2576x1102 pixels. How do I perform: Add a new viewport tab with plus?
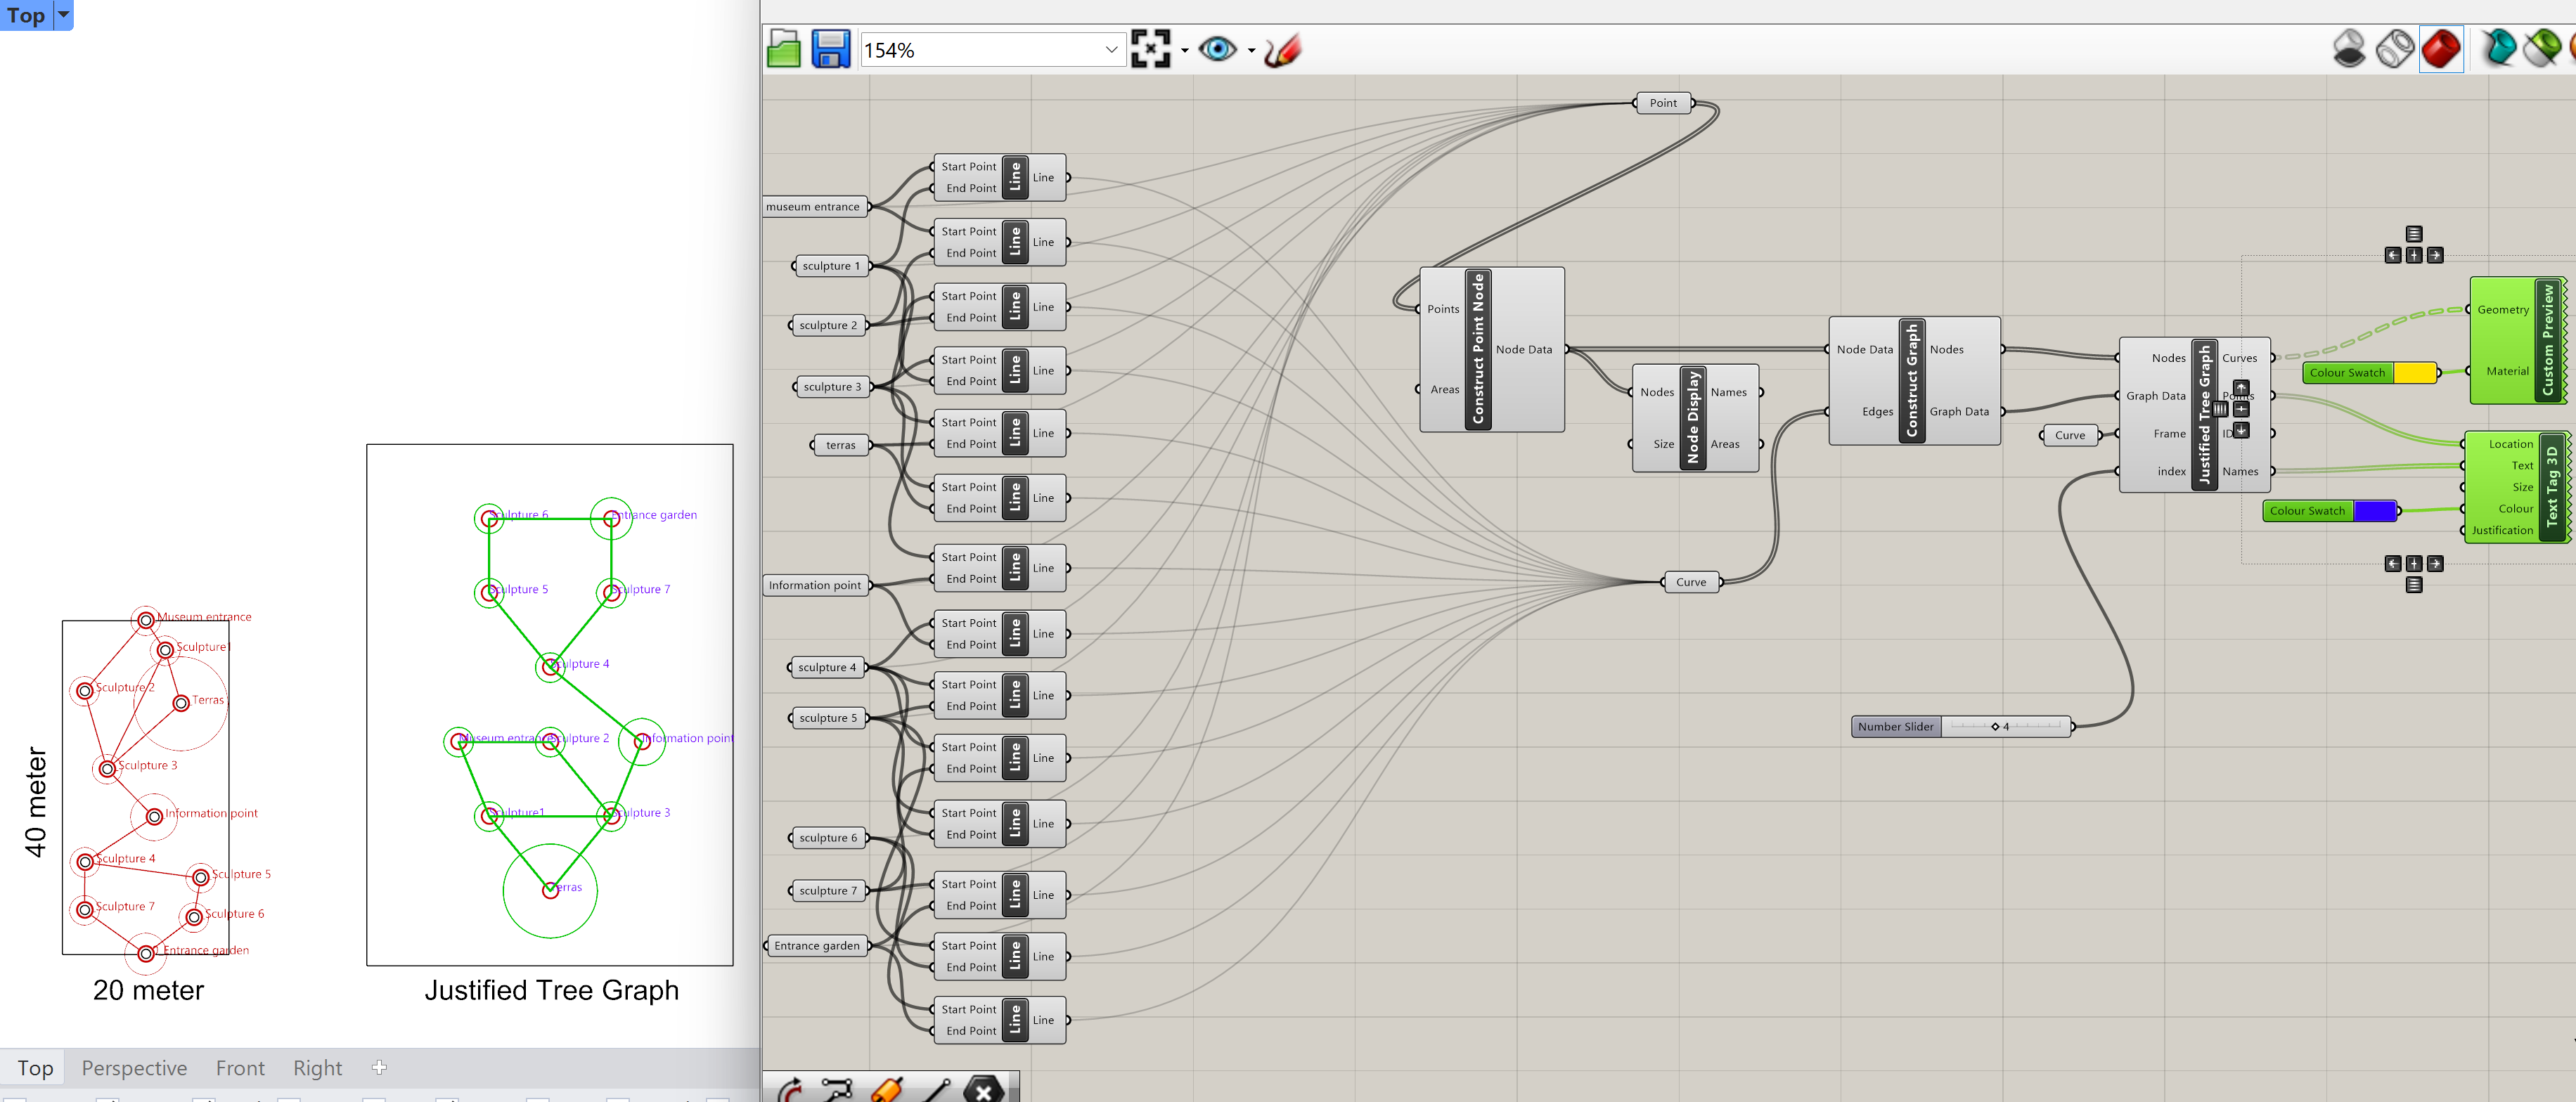coord(379,1067)
